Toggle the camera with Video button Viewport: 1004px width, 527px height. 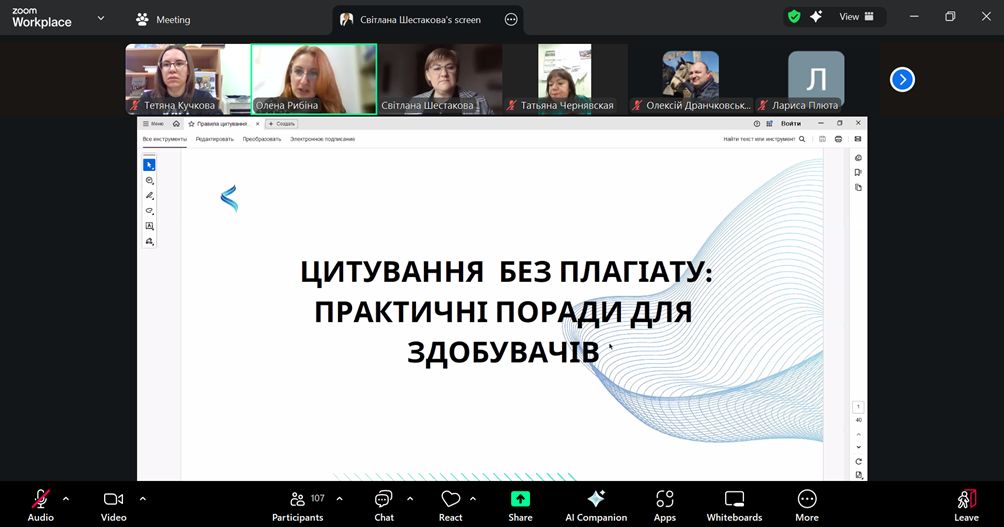pos(114,504)
